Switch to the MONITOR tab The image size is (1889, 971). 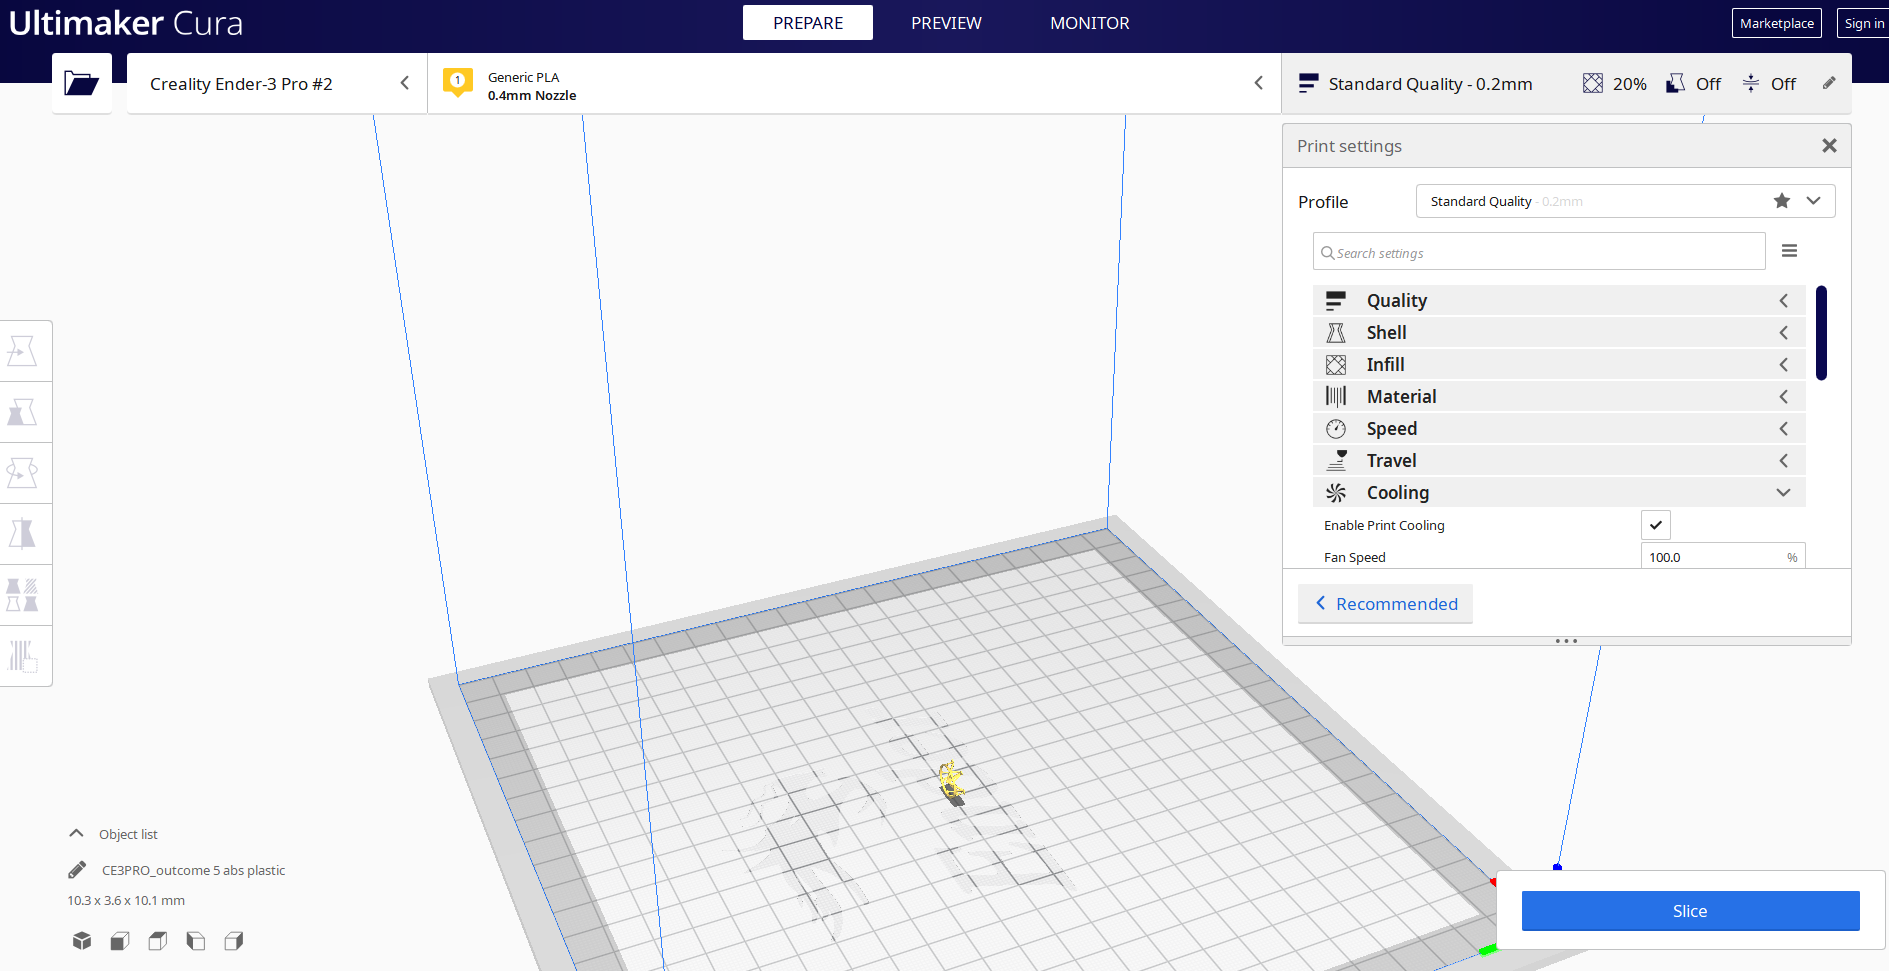pyautogui.click(x=1089, y=23)
